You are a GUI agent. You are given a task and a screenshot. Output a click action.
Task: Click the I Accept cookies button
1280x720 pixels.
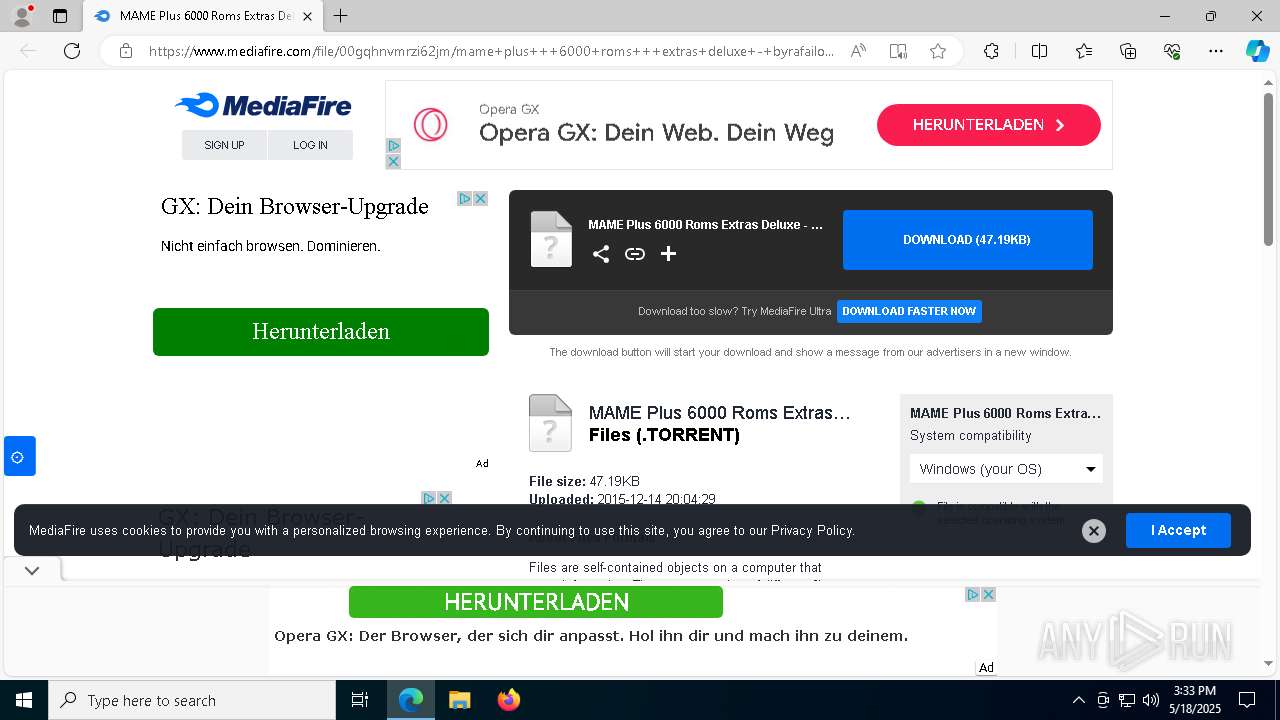coord(1178,530)
